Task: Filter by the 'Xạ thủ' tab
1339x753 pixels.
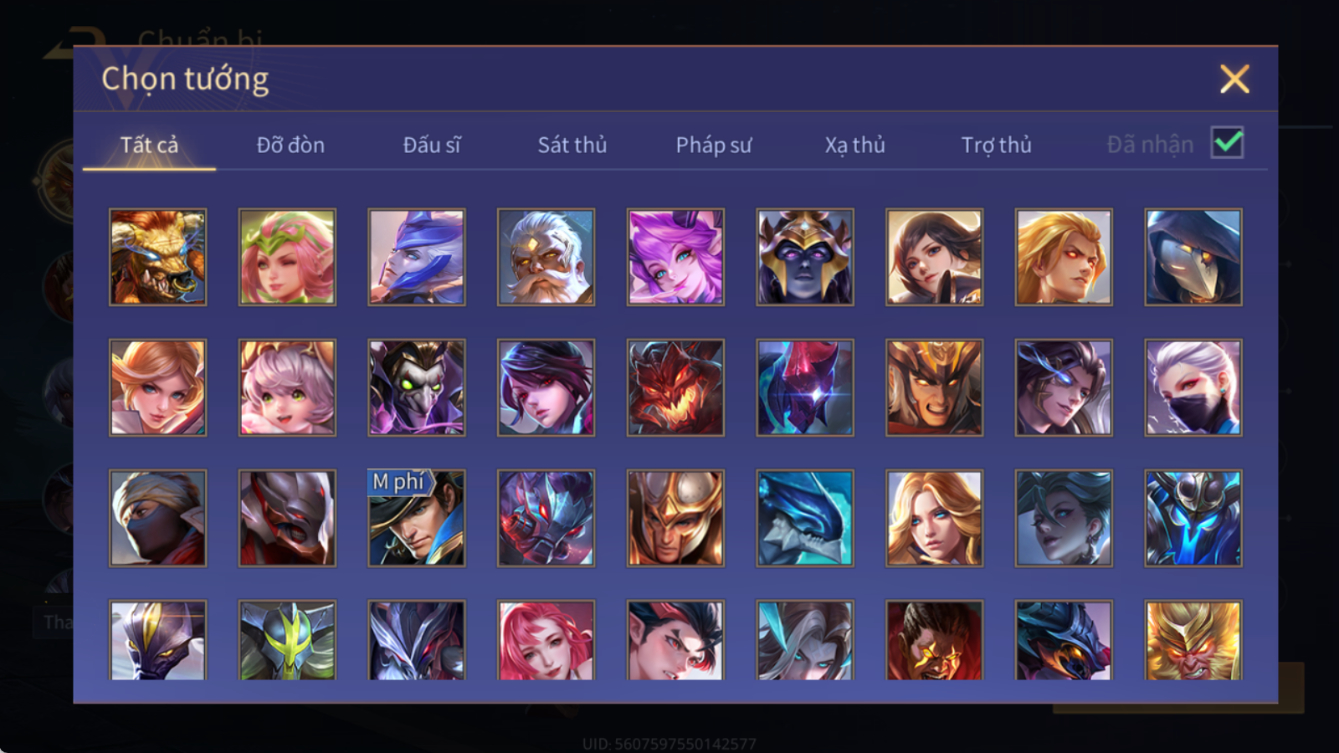Action: click(855, 145)
